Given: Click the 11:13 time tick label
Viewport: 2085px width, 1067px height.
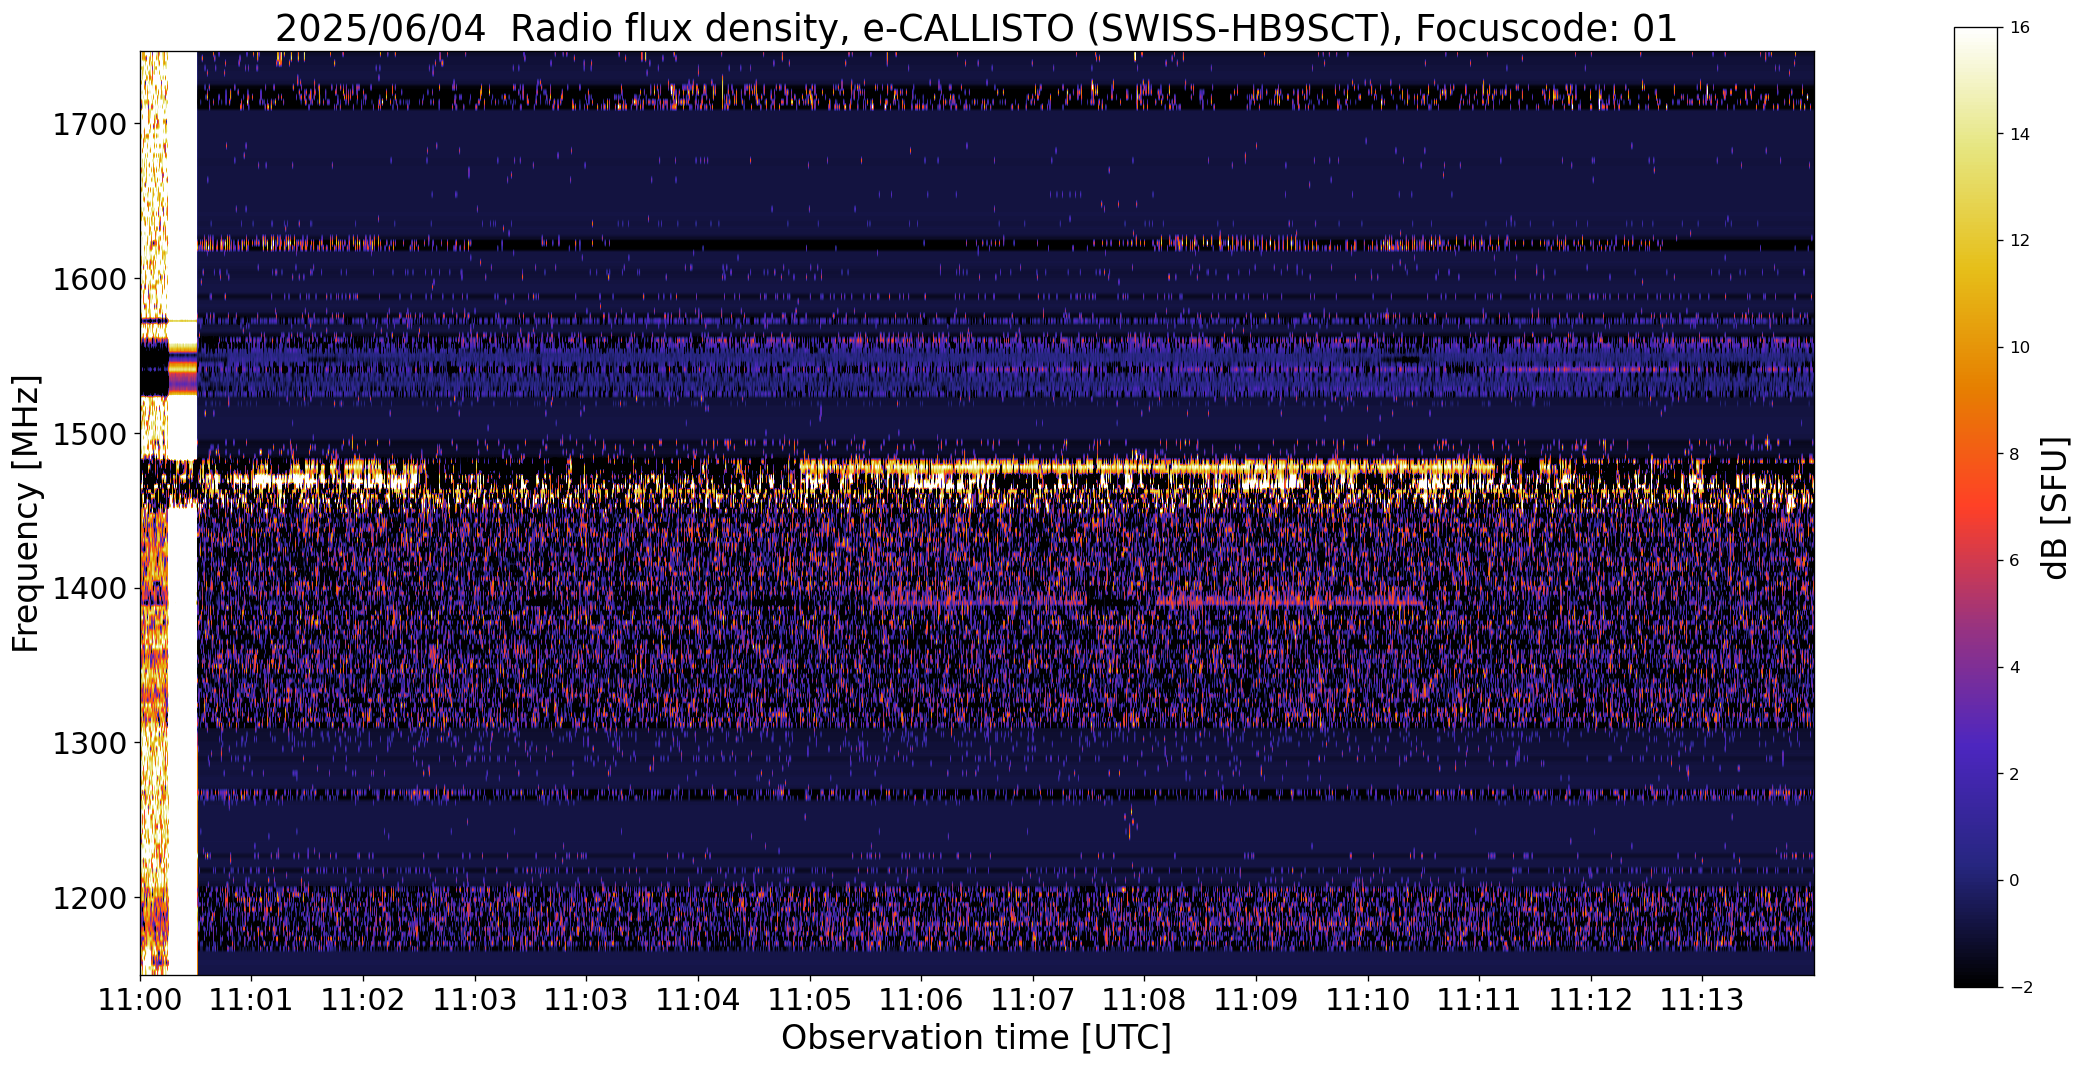Looking at the screenshot, I should (1703, 1000).
